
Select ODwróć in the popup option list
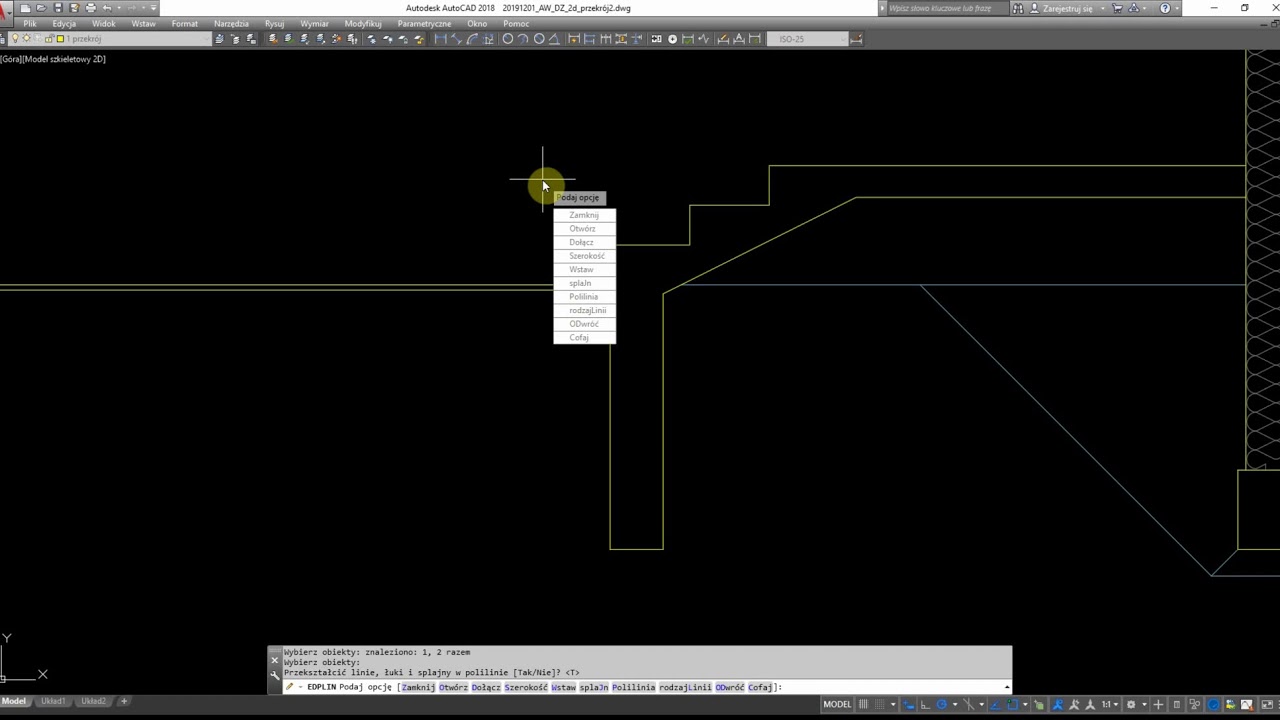tap(584, 324)
